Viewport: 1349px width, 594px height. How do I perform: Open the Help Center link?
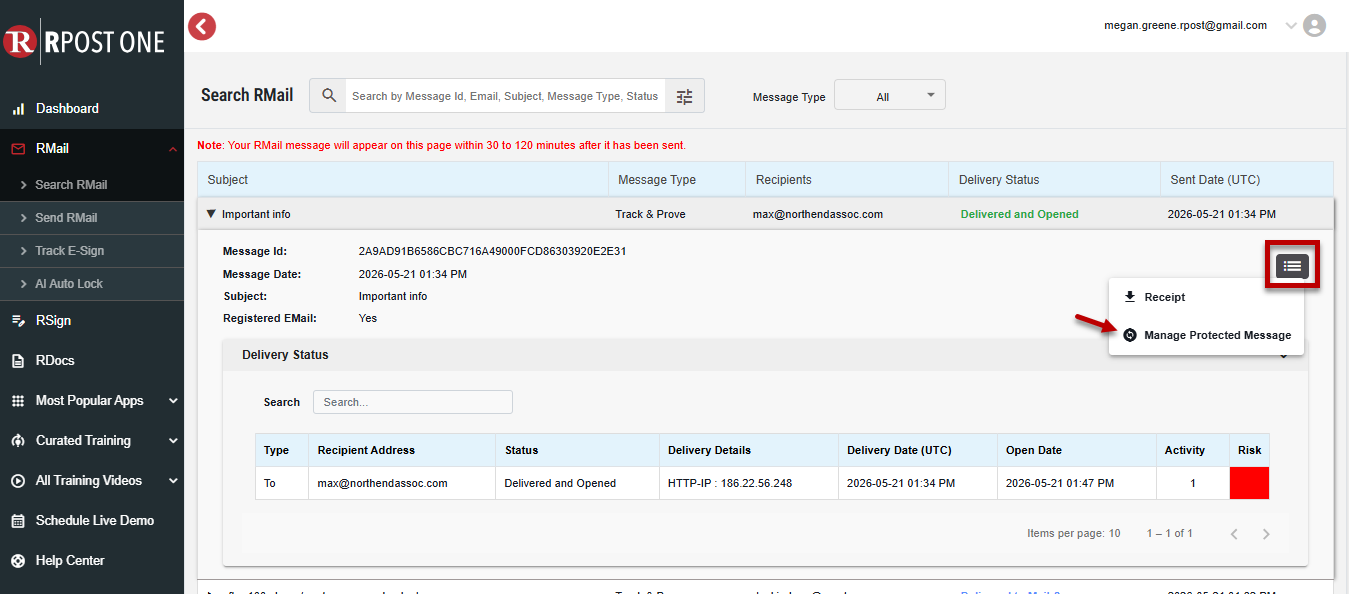point(70,560)
